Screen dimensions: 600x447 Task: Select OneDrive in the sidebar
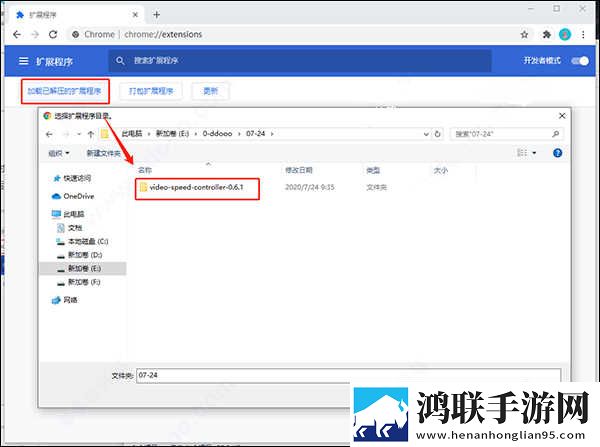(73, 196)
